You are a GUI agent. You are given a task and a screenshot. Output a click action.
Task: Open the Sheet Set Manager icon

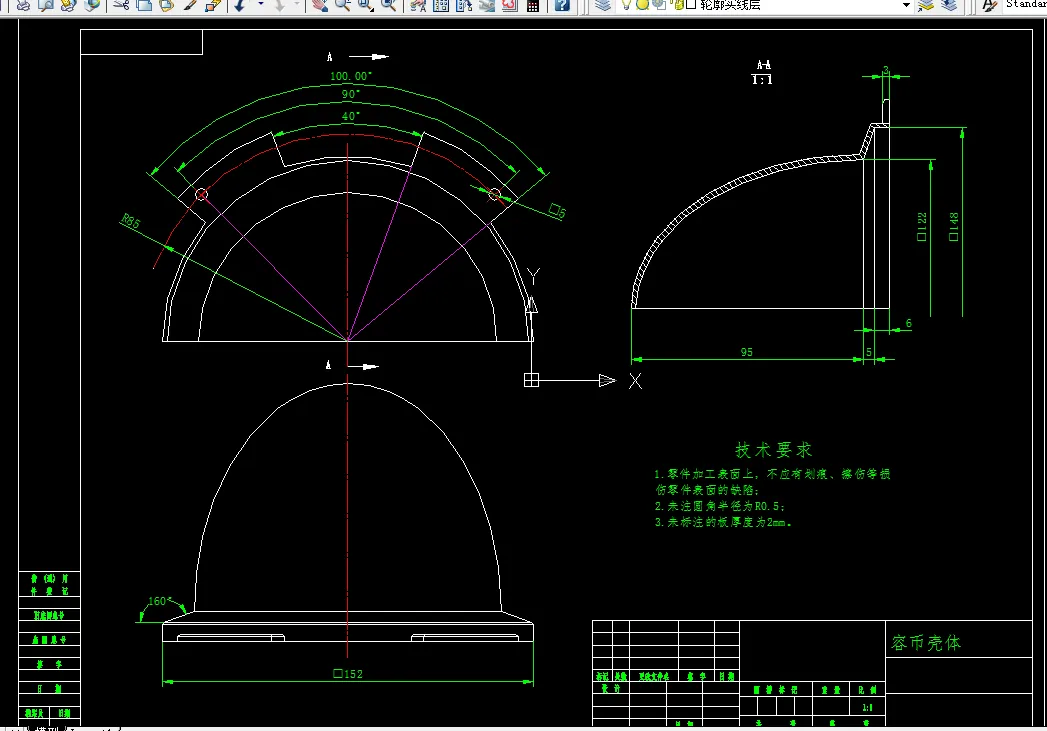(487, 5)
